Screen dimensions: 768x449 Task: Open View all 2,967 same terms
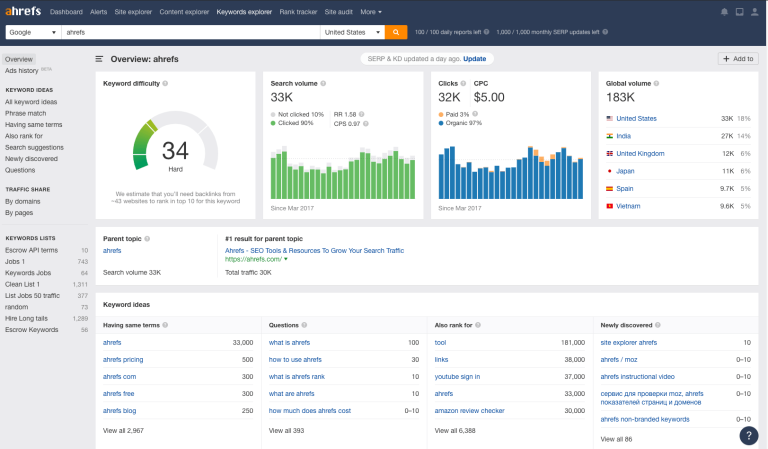pos(123,430)
